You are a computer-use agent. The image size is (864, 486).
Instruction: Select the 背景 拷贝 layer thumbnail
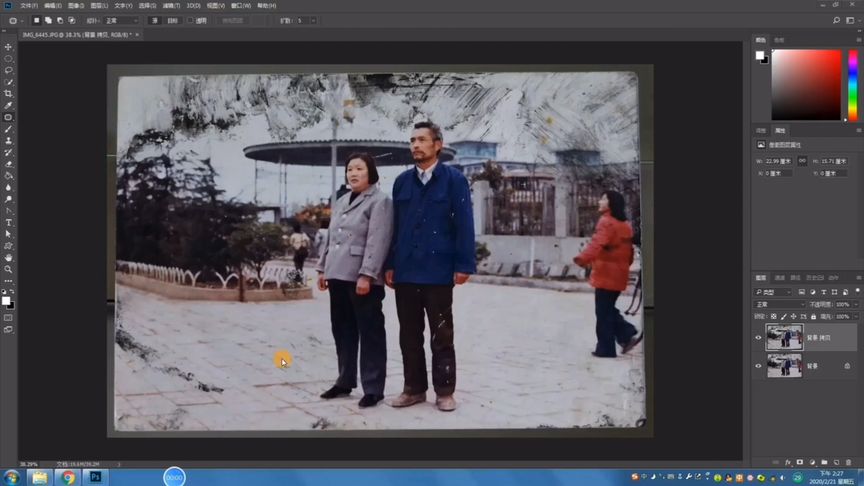784,338
